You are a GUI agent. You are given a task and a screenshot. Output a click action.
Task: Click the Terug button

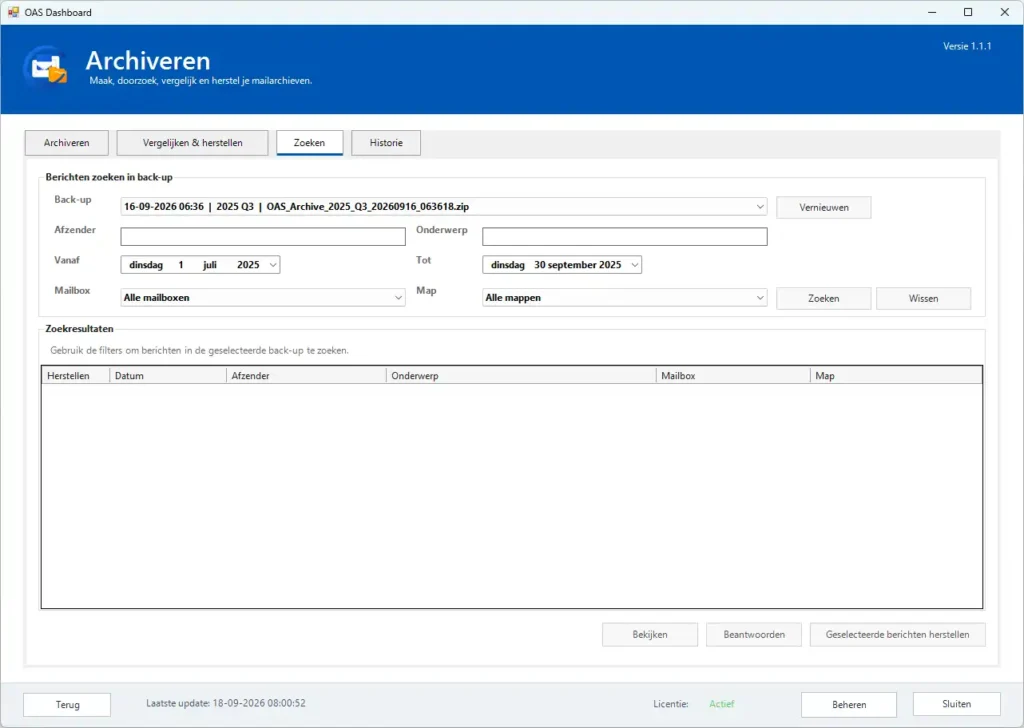click(67, 704)
